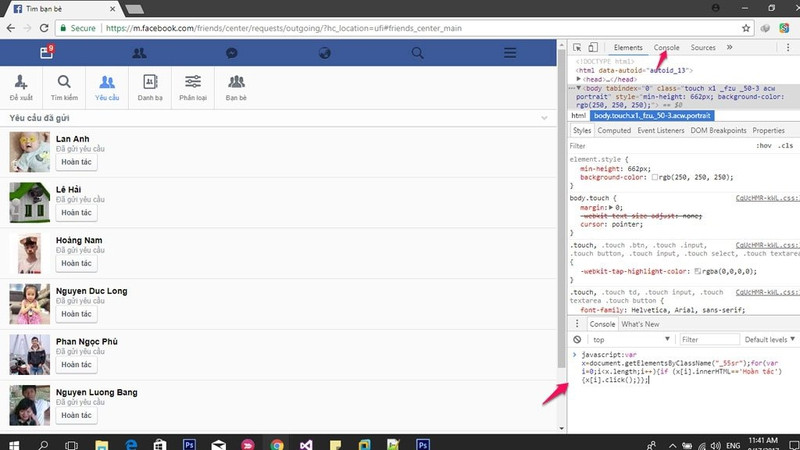Select the Đề xuất suggestions tab
The width and height of the screenshot is (800, 450).
coord(21,88)
